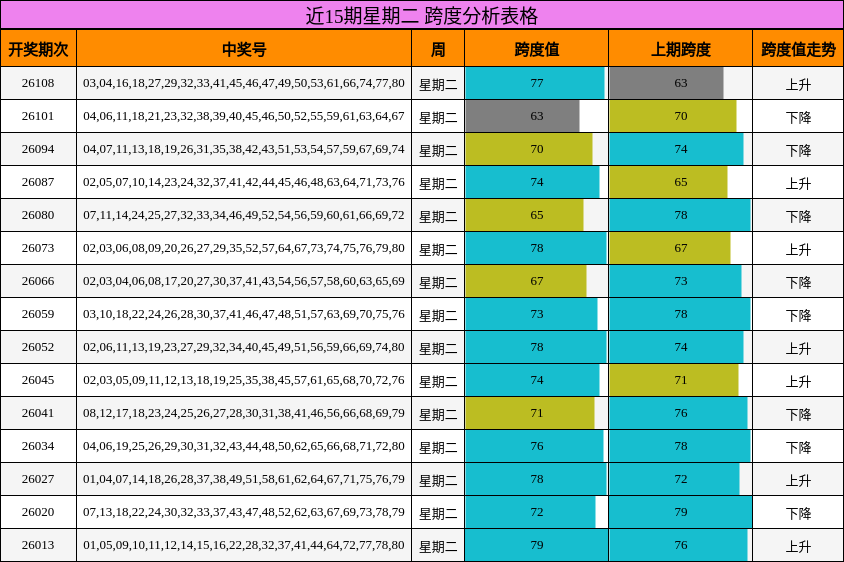This screenshot has height=562, width=844.
Task: Click previous span 72 in row 26027
Action: [x=680, y=479]
